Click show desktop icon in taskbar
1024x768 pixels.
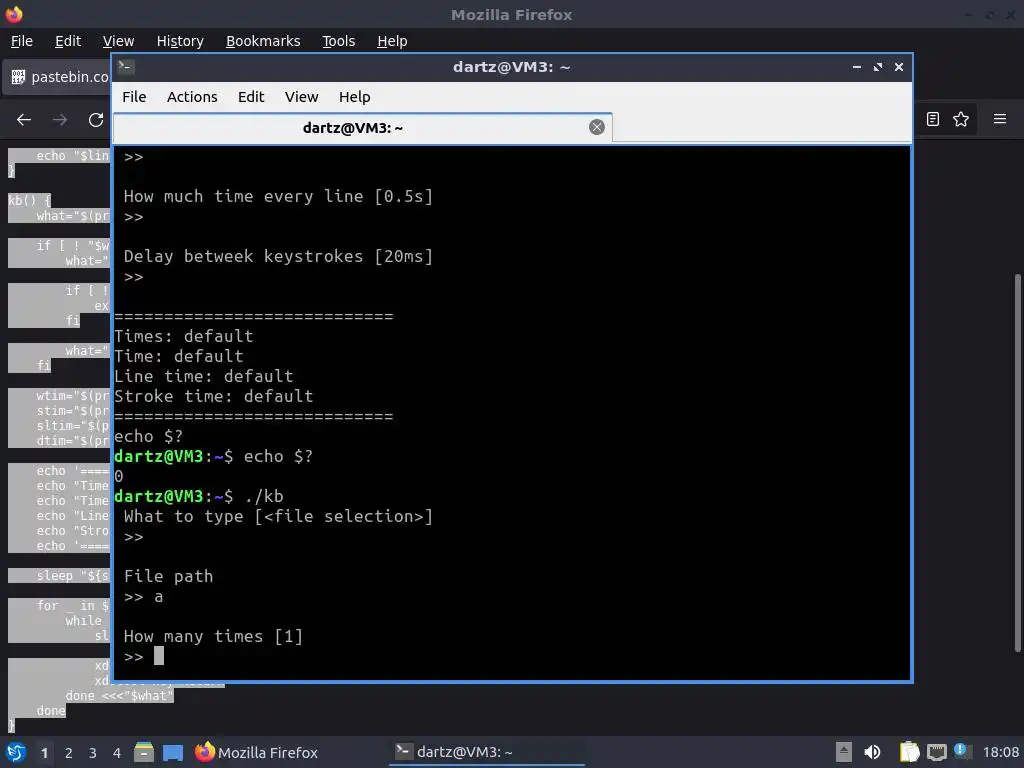point(172,752)
